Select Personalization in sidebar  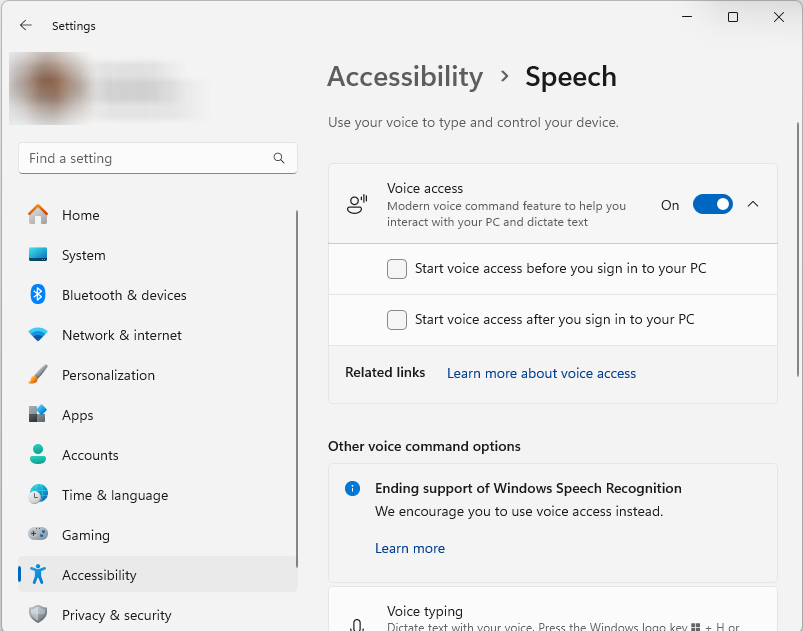coord(158,375)
